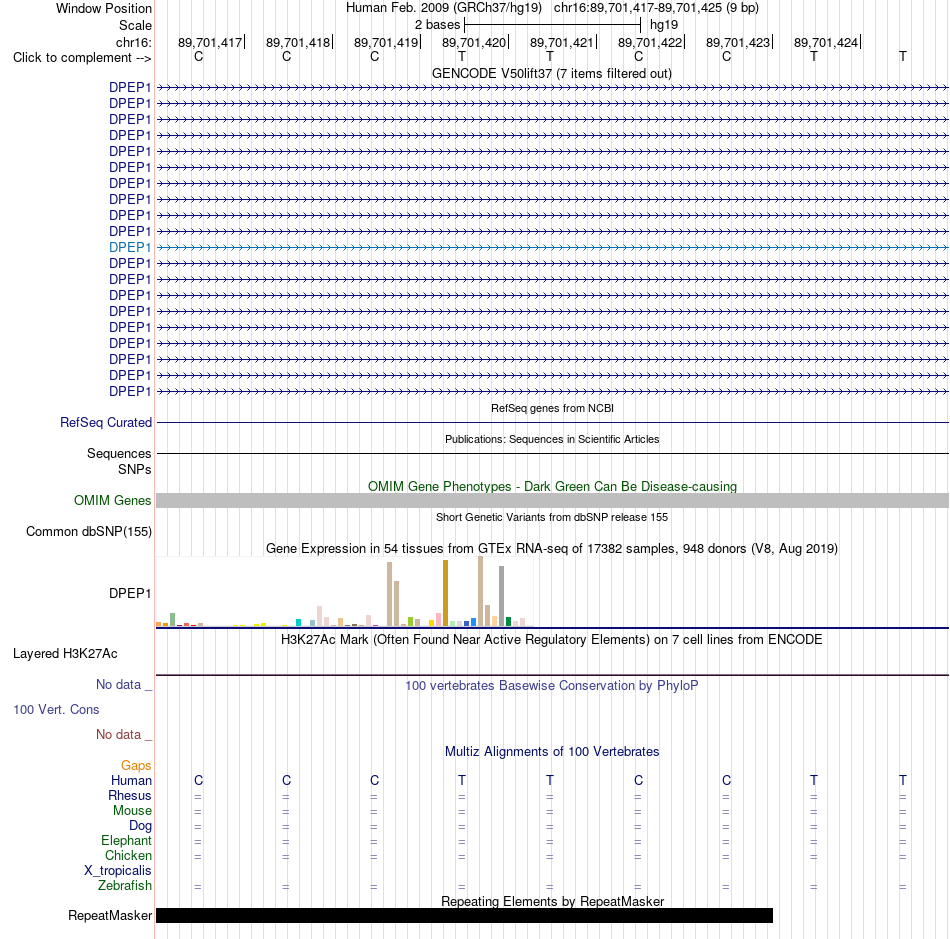This screenshot has width=950, height=939.
Task: Click position marker 89,701,417
Action: pyautogui.click(x=210, y=42)
